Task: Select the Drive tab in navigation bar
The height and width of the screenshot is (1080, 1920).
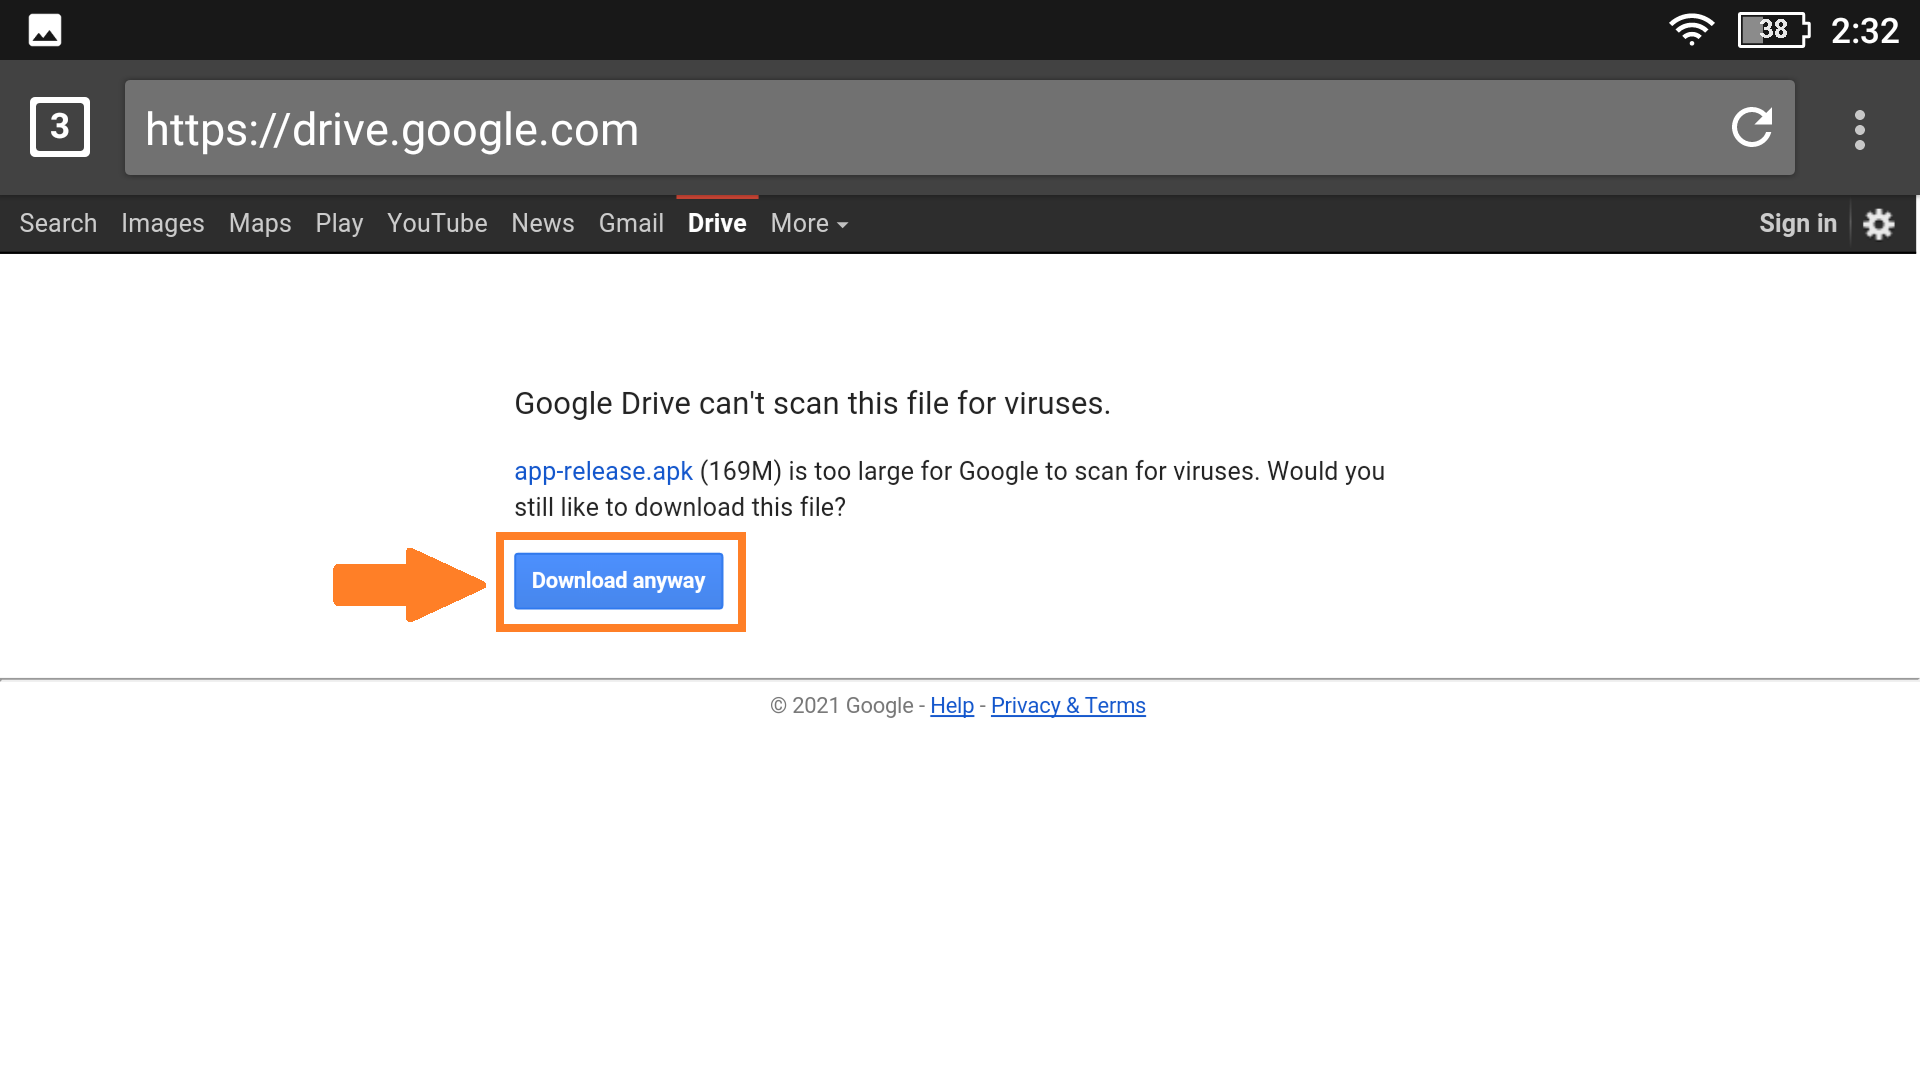Action: pos(717,223)
